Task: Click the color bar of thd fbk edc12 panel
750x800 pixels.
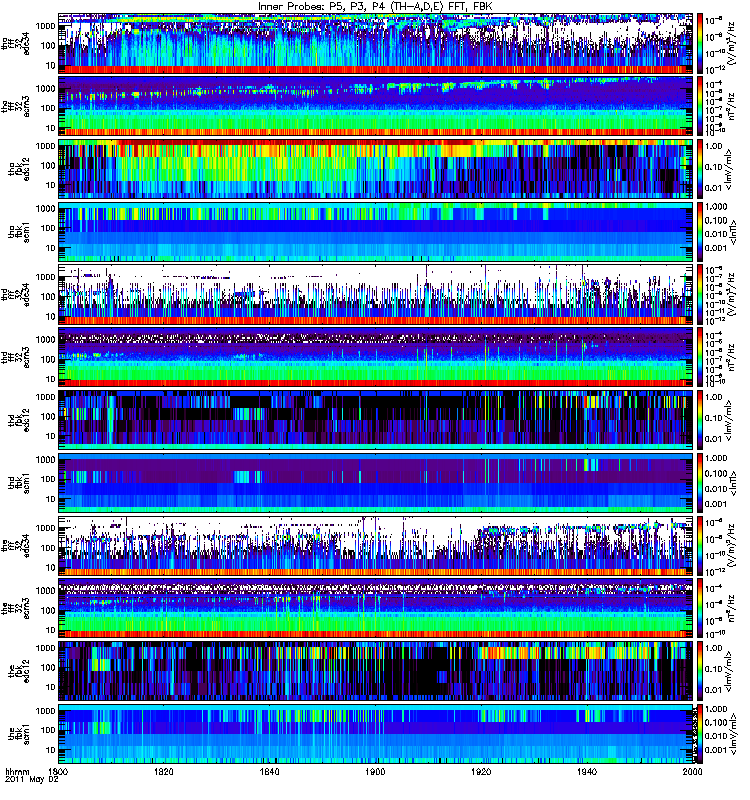Action: click(x=700, y=420)
